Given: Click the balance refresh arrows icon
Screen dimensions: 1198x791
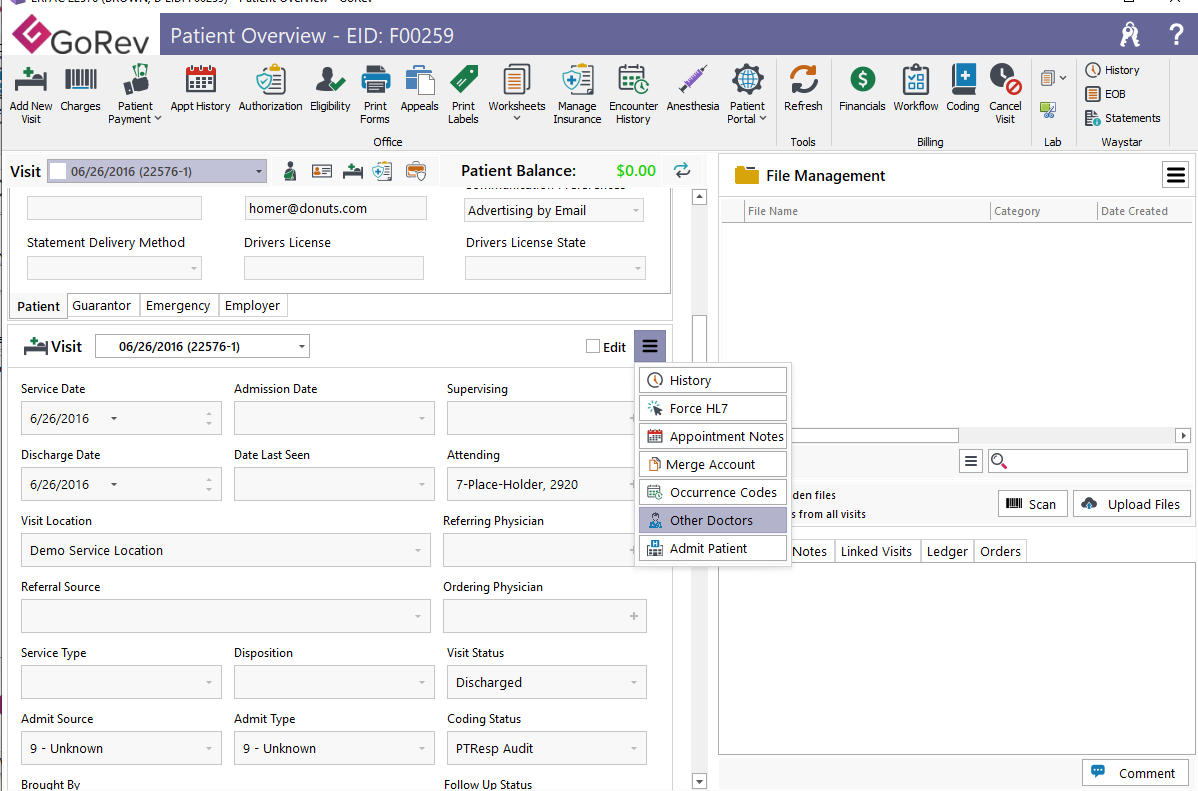Looking at the screenshot, I should coord(682,170).
